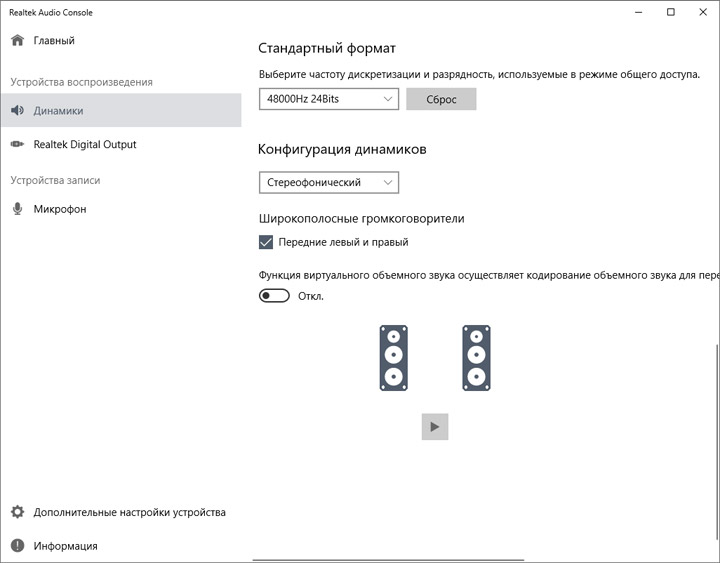The width and height of the screenshot is (720, 563).
Task: Open Дополнительные настройки устройства
Action: tap(129, 512)
